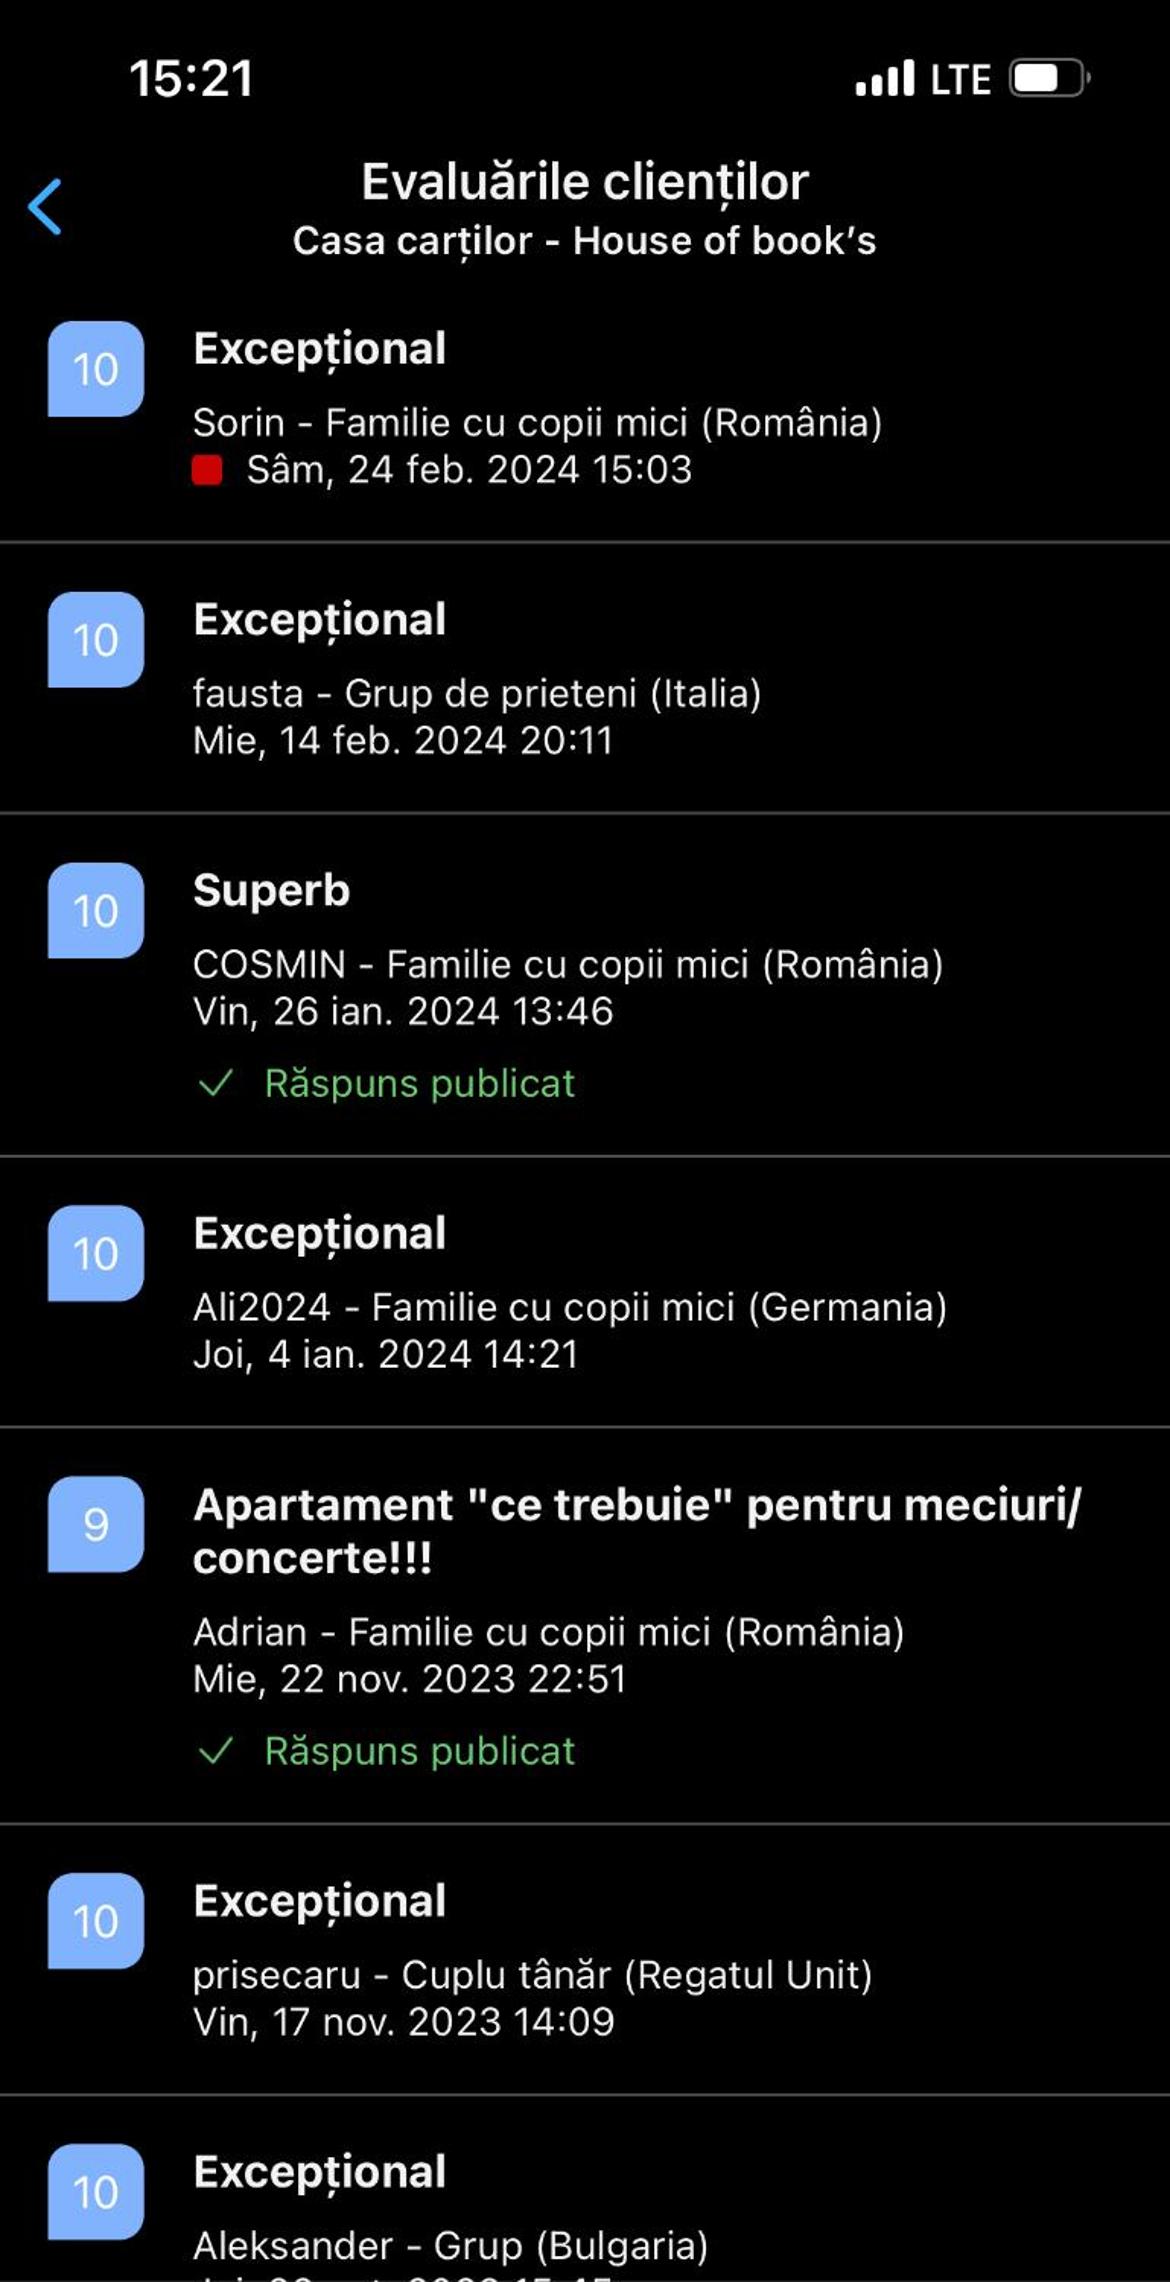The height and width of the screenshot is (2282, 1170).
Task: Tap score badge 10 for Ali2024's review
Action: [x=96, y=1253]
